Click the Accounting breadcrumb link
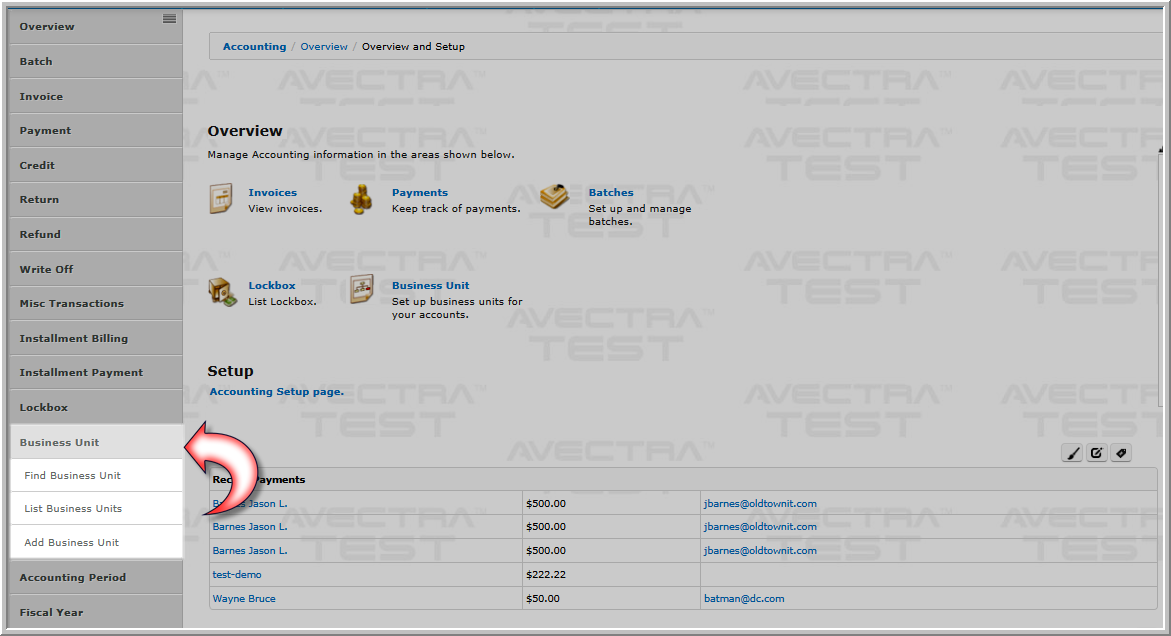The width and height of the screenshot is (1171, 636). tap(254, 46)
